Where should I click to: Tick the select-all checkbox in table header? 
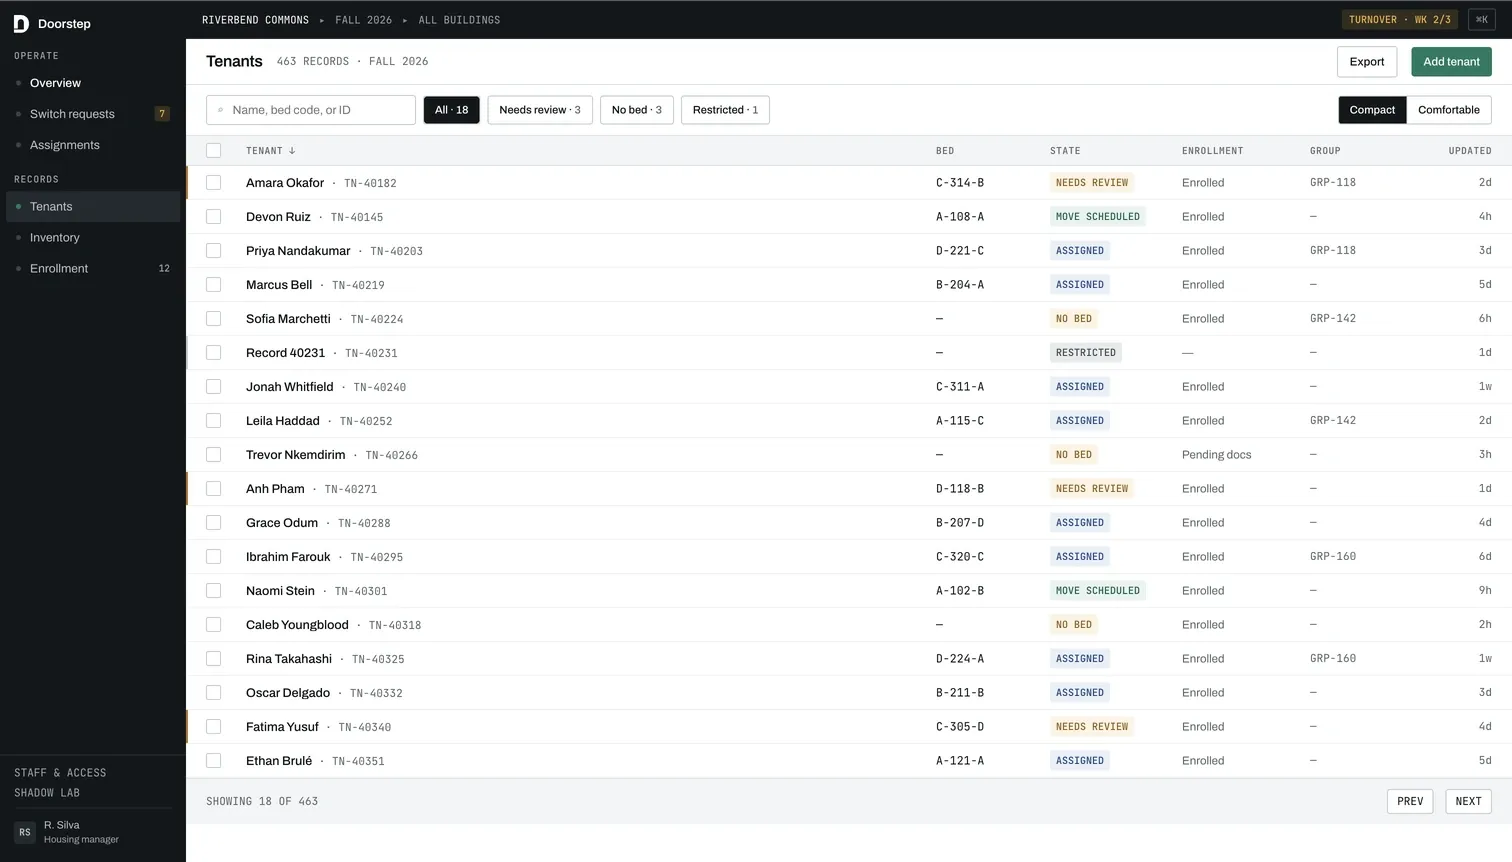213,150
